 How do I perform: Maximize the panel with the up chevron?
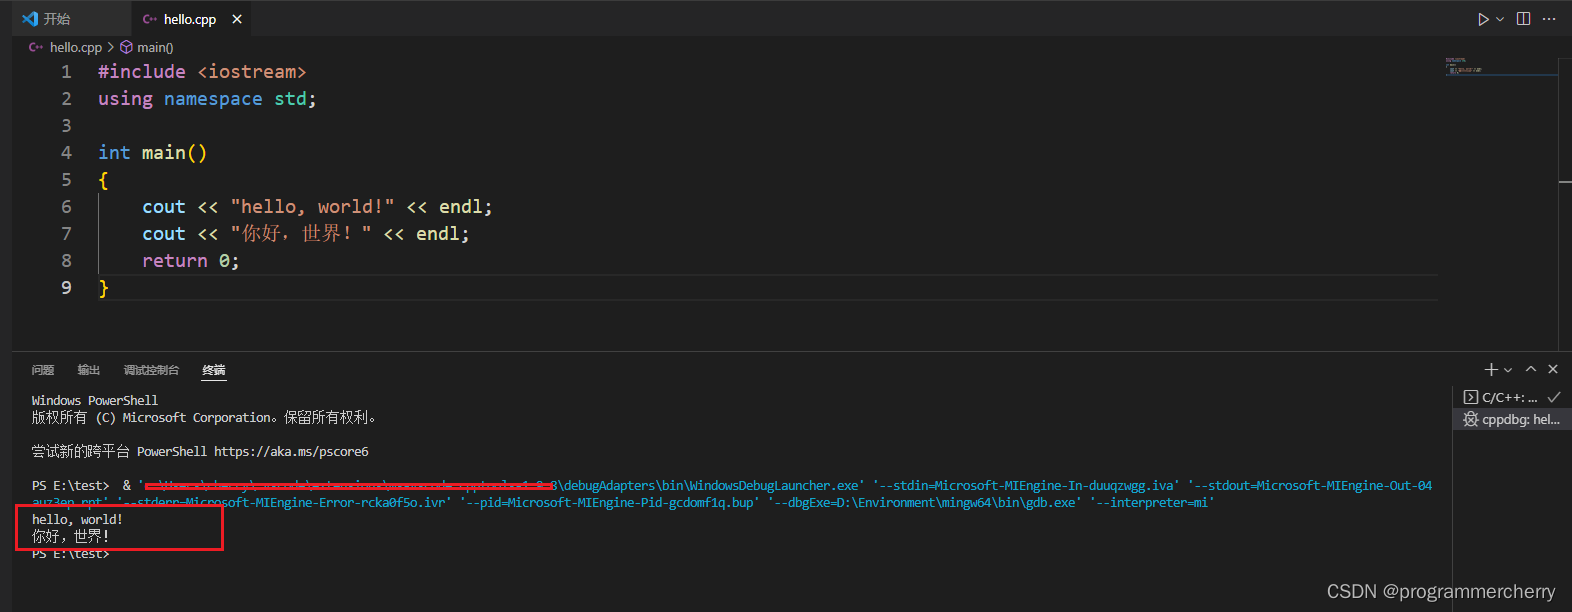pos(1531,369)
